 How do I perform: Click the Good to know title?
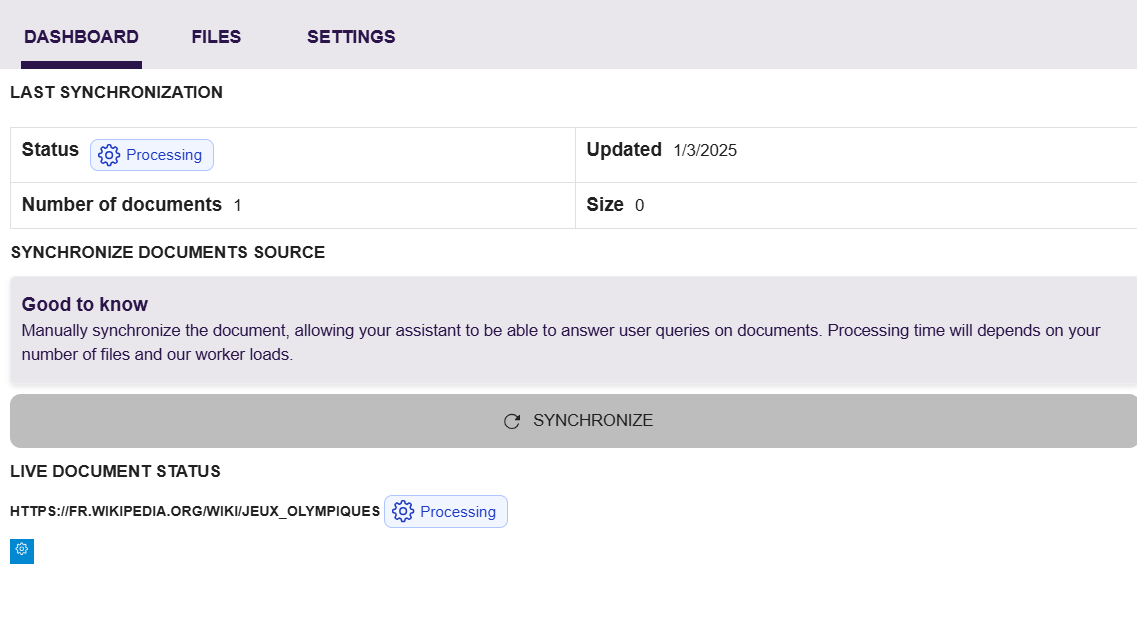pyautogui.click(x=85, y=304)
